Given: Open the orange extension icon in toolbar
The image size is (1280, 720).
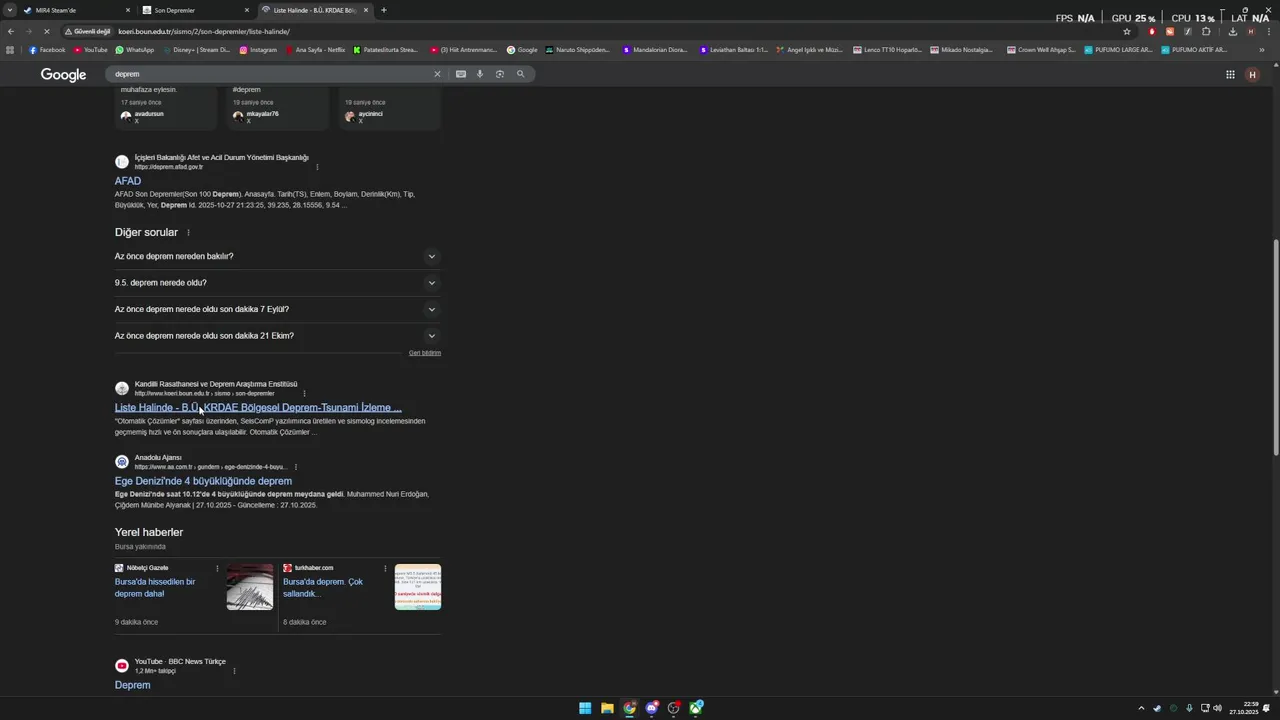Looking at the screenshot, I should point(1170,31).
